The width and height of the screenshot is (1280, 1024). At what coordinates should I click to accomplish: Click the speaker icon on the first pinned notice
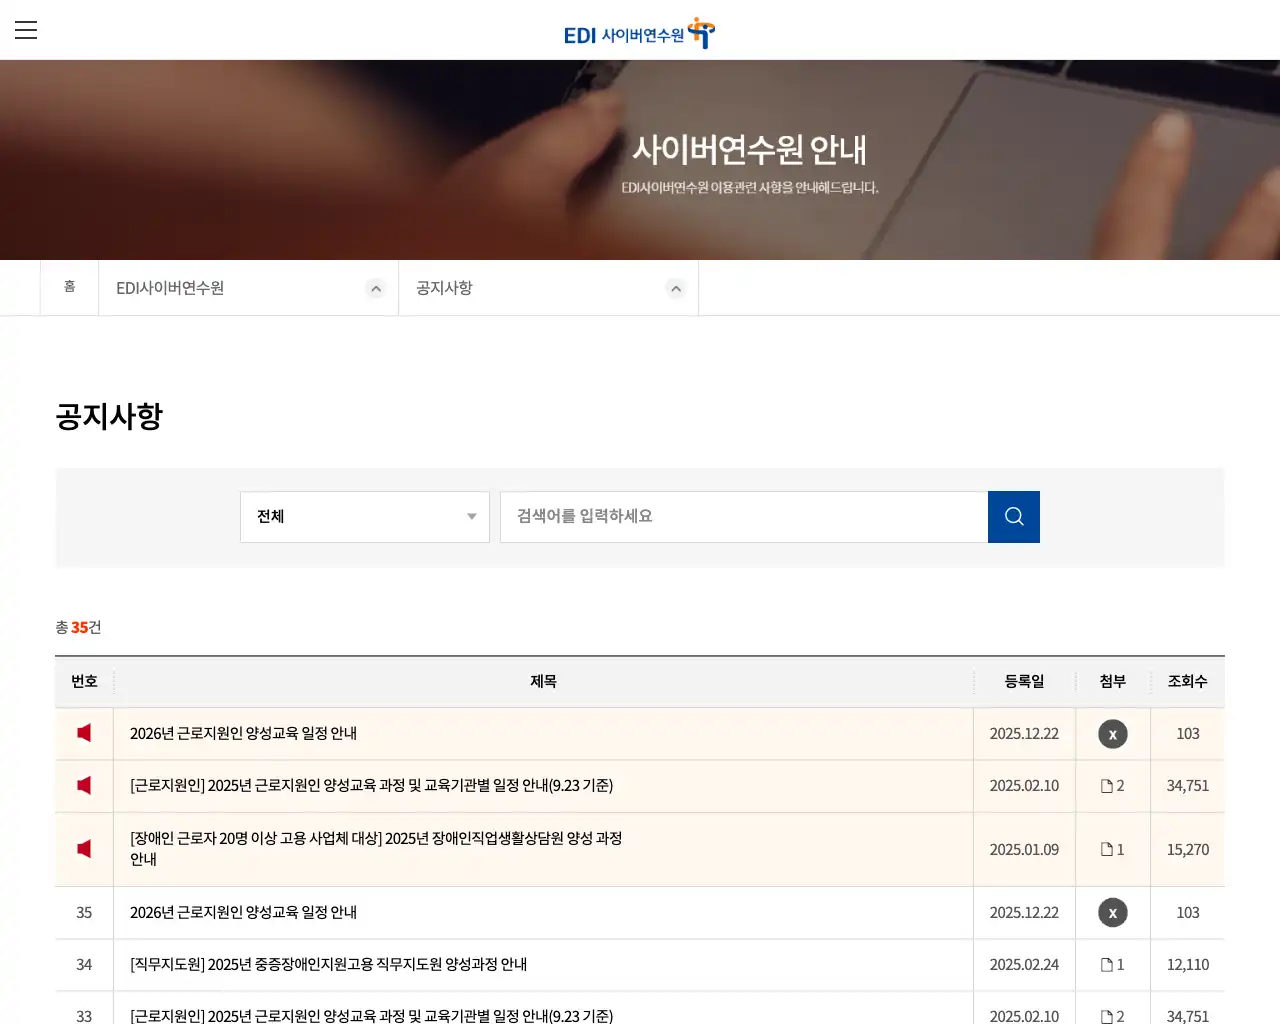(84, 733)
